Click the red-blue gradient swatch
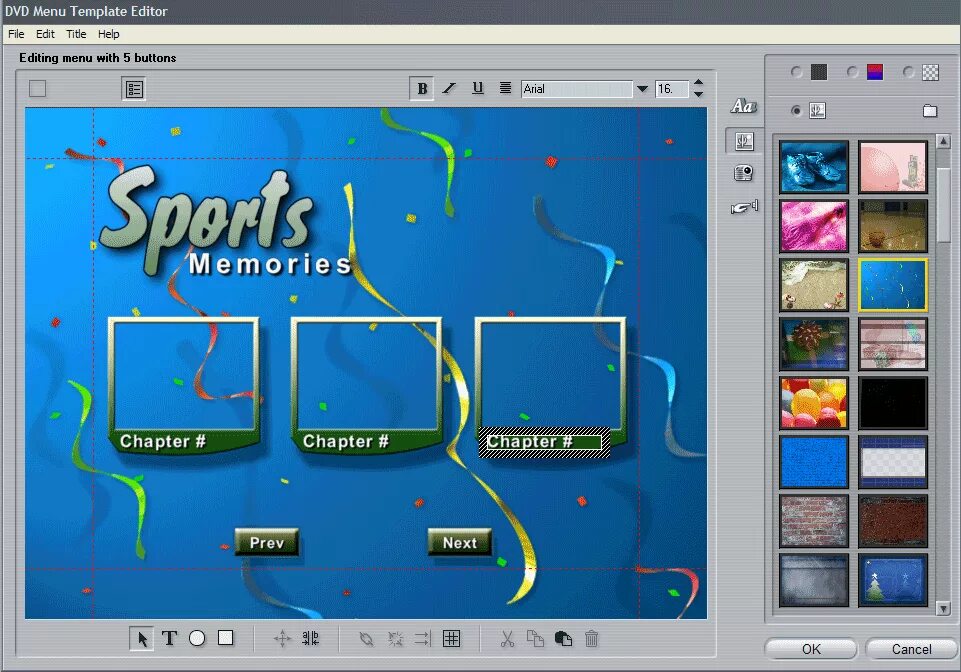961x672 pixels. [x=875, y=72]
